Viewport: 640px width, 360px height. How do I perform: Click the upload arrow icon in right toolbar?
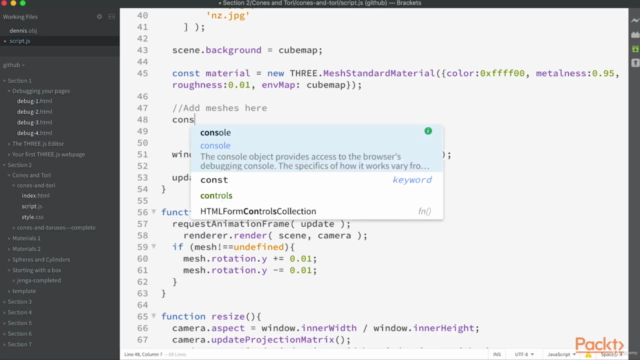tap(635, 63)
